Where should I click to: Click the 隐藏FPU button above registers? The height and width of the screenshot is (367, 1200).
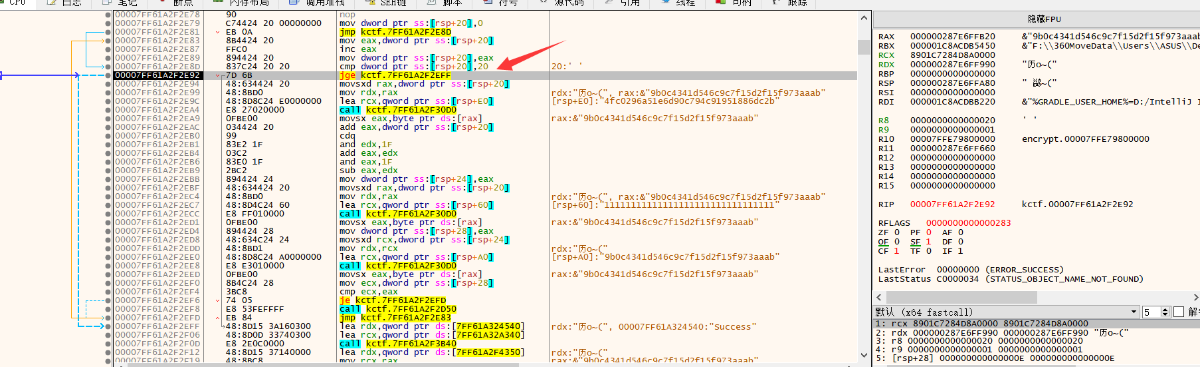click(x=1036, y=20)
